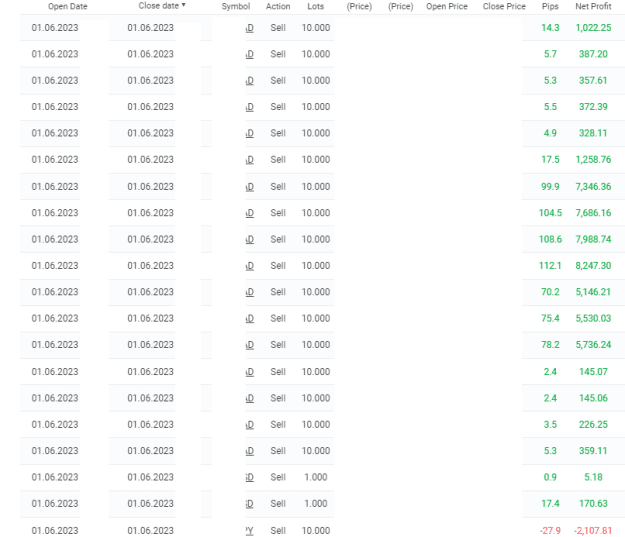Select the net profit value 5,146.21
Viewport: 625px width, 537px height.
pos(593,292)
